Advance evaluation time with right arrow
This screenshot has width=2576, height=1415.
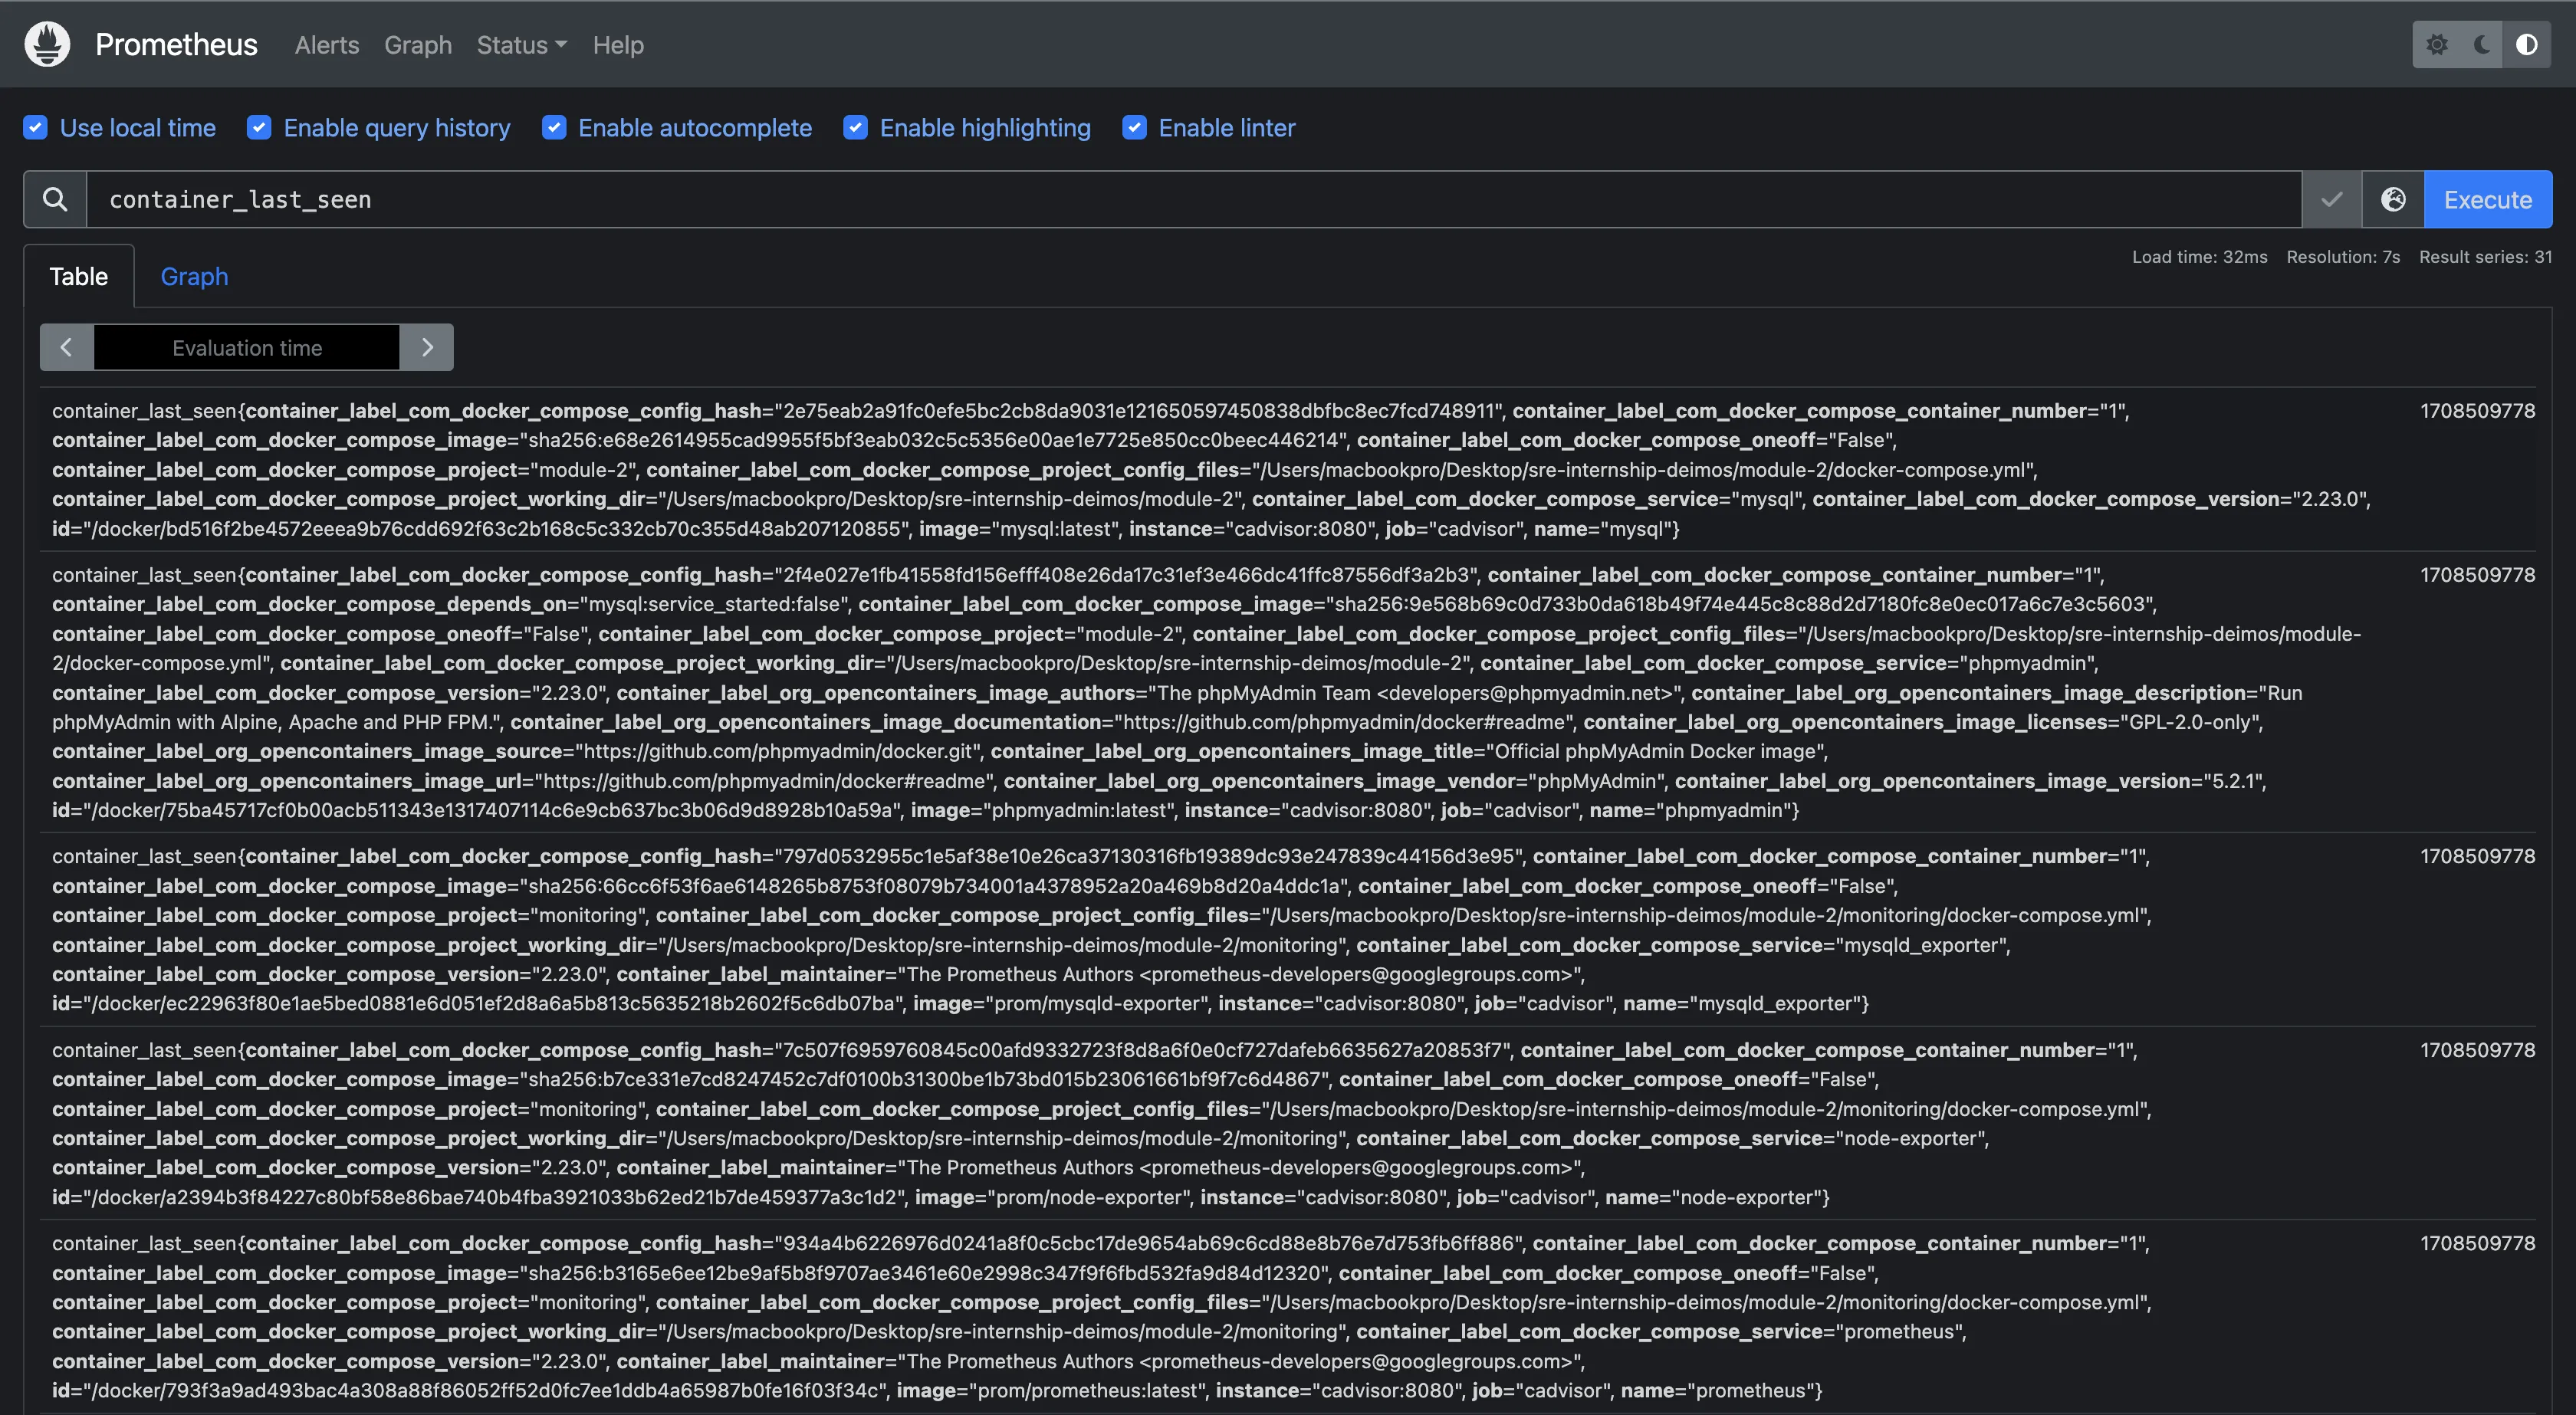[427, 347]
